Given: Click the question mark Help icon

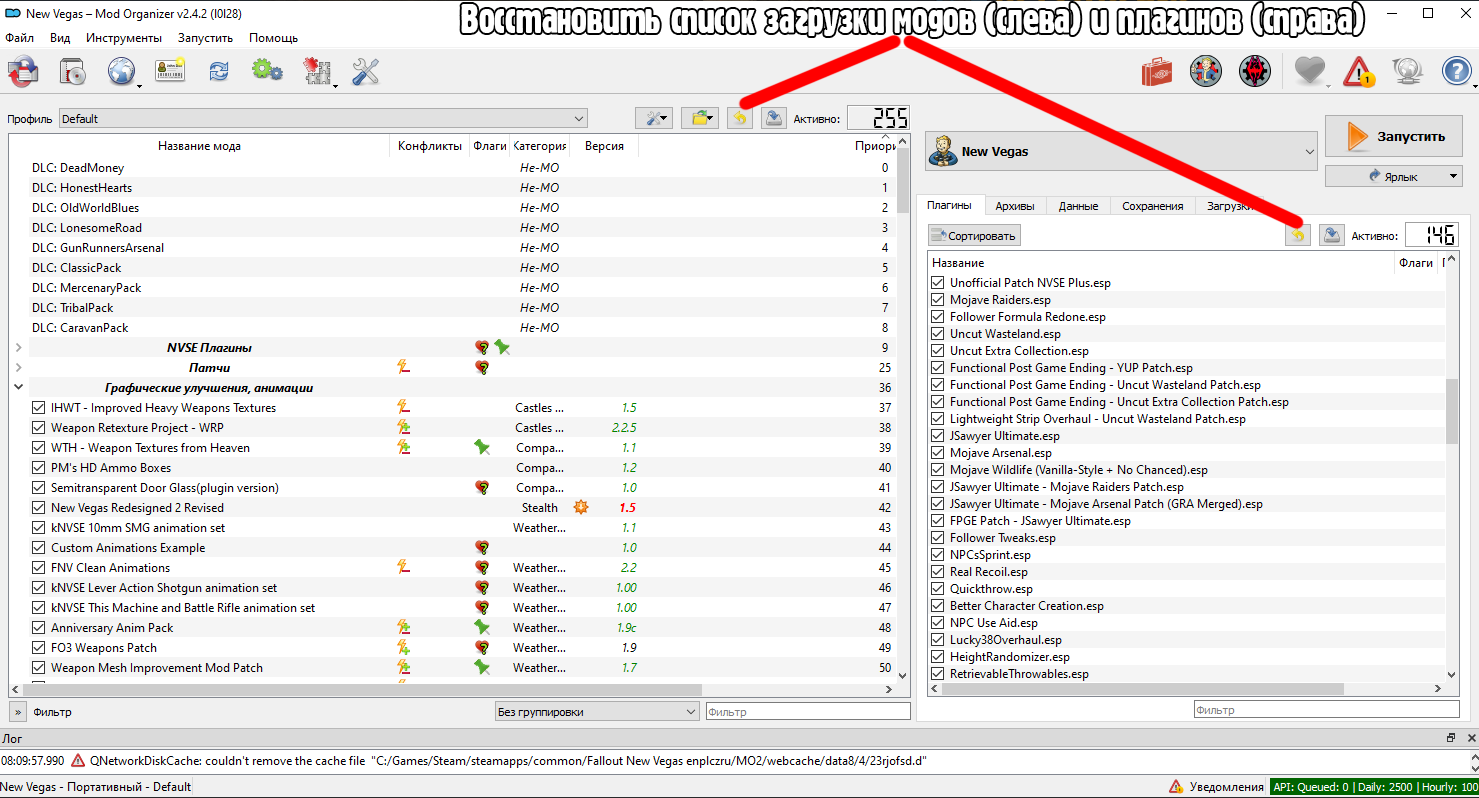Looking at the screenshot, I should pos(1457,71).
